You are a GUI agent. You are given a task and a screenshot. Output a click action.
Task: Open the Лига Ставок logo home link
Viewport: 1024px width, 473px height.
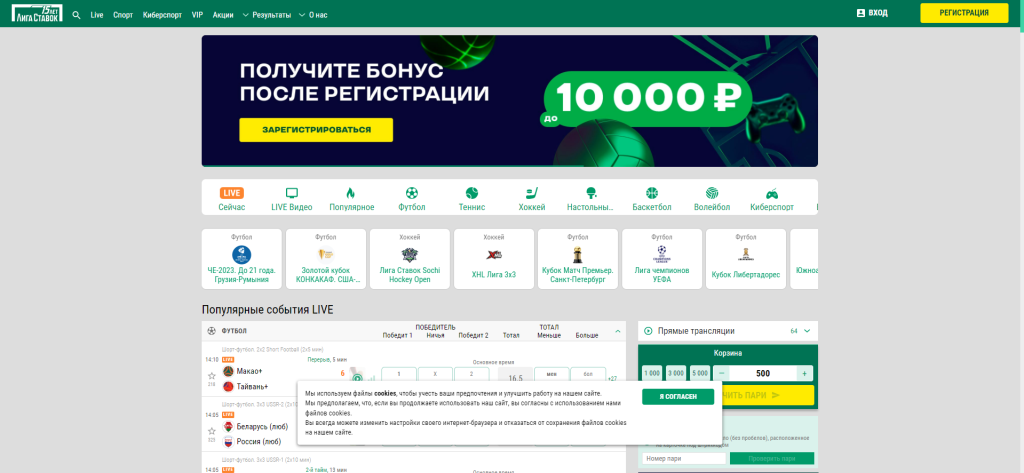click(x=34, y=14)
